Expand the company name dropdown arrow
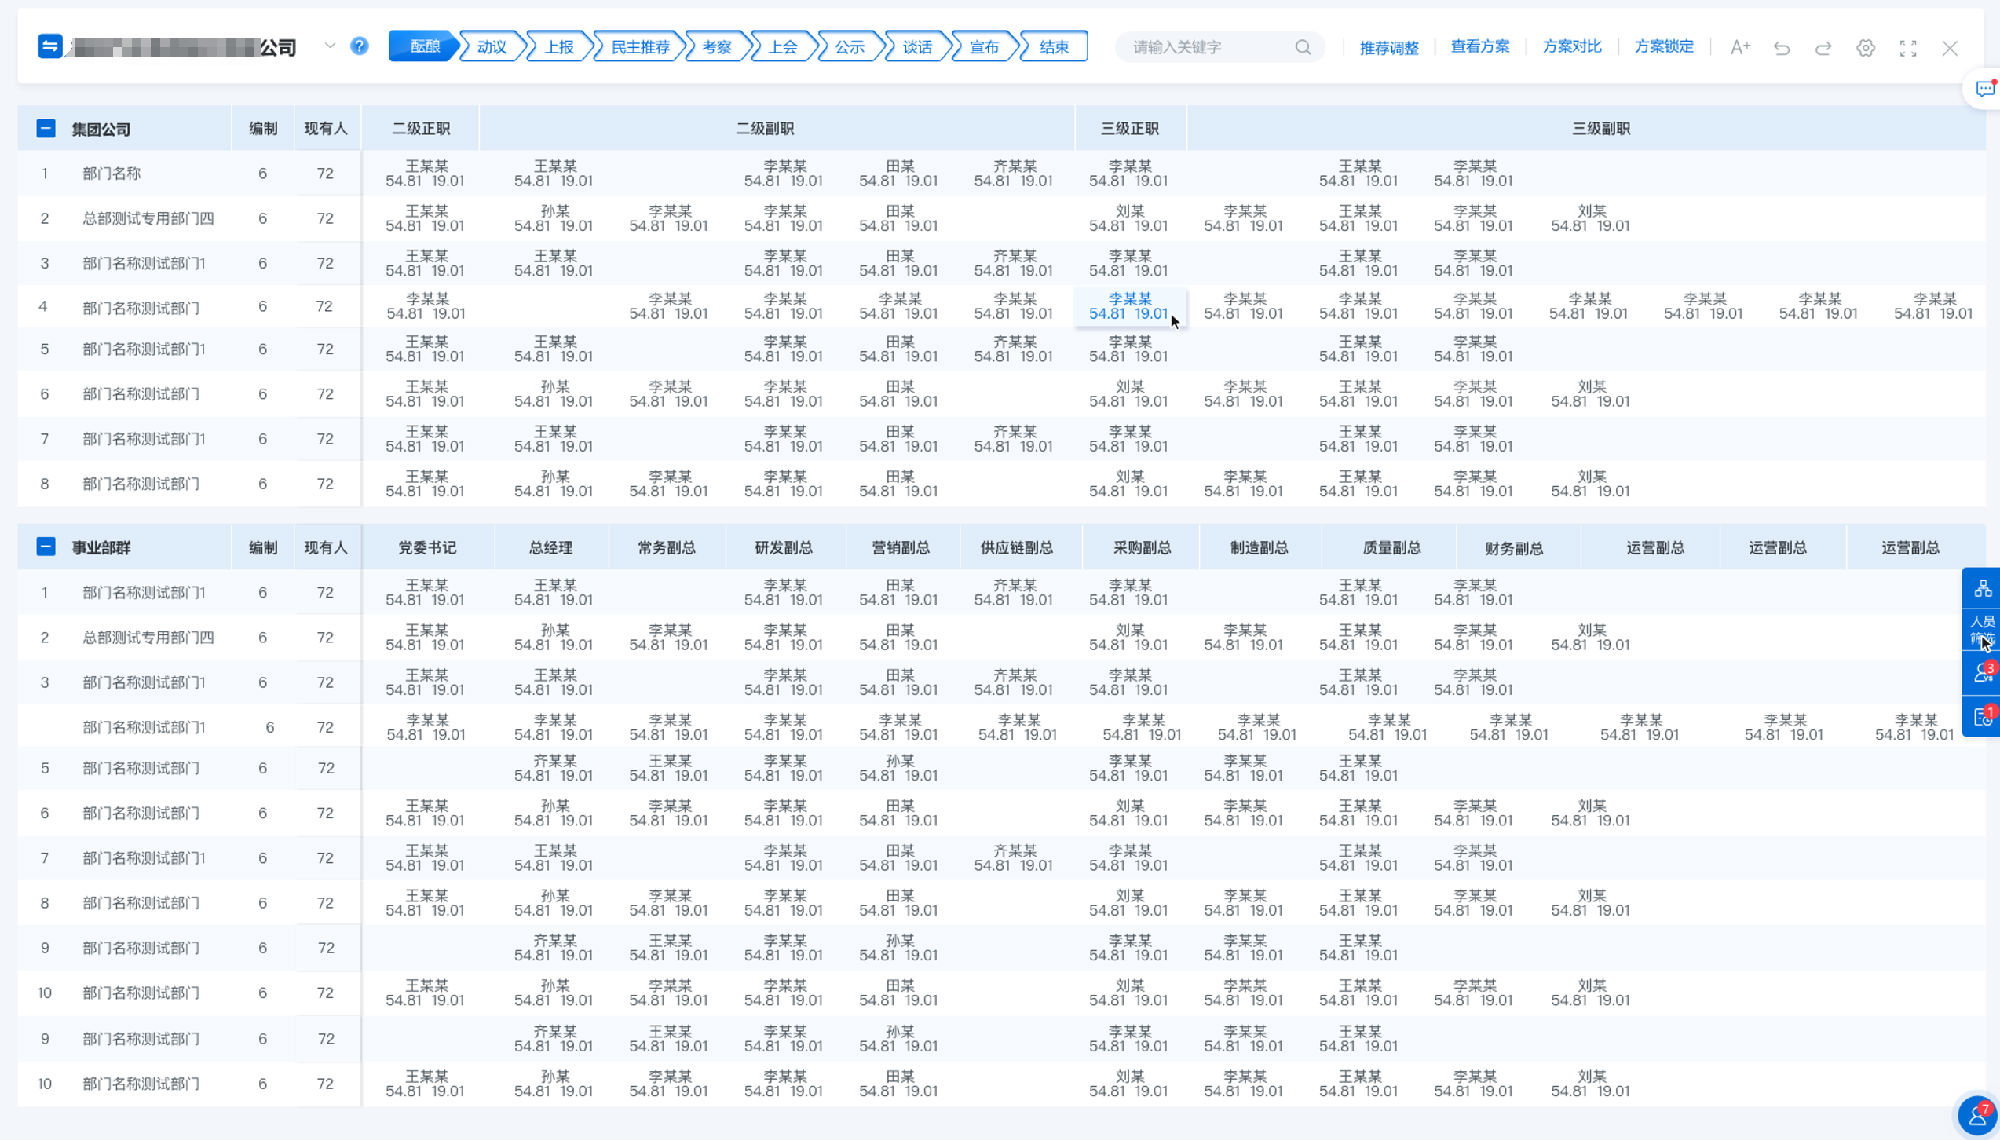Screen dimensions: 2000x1140 point(329,46)
